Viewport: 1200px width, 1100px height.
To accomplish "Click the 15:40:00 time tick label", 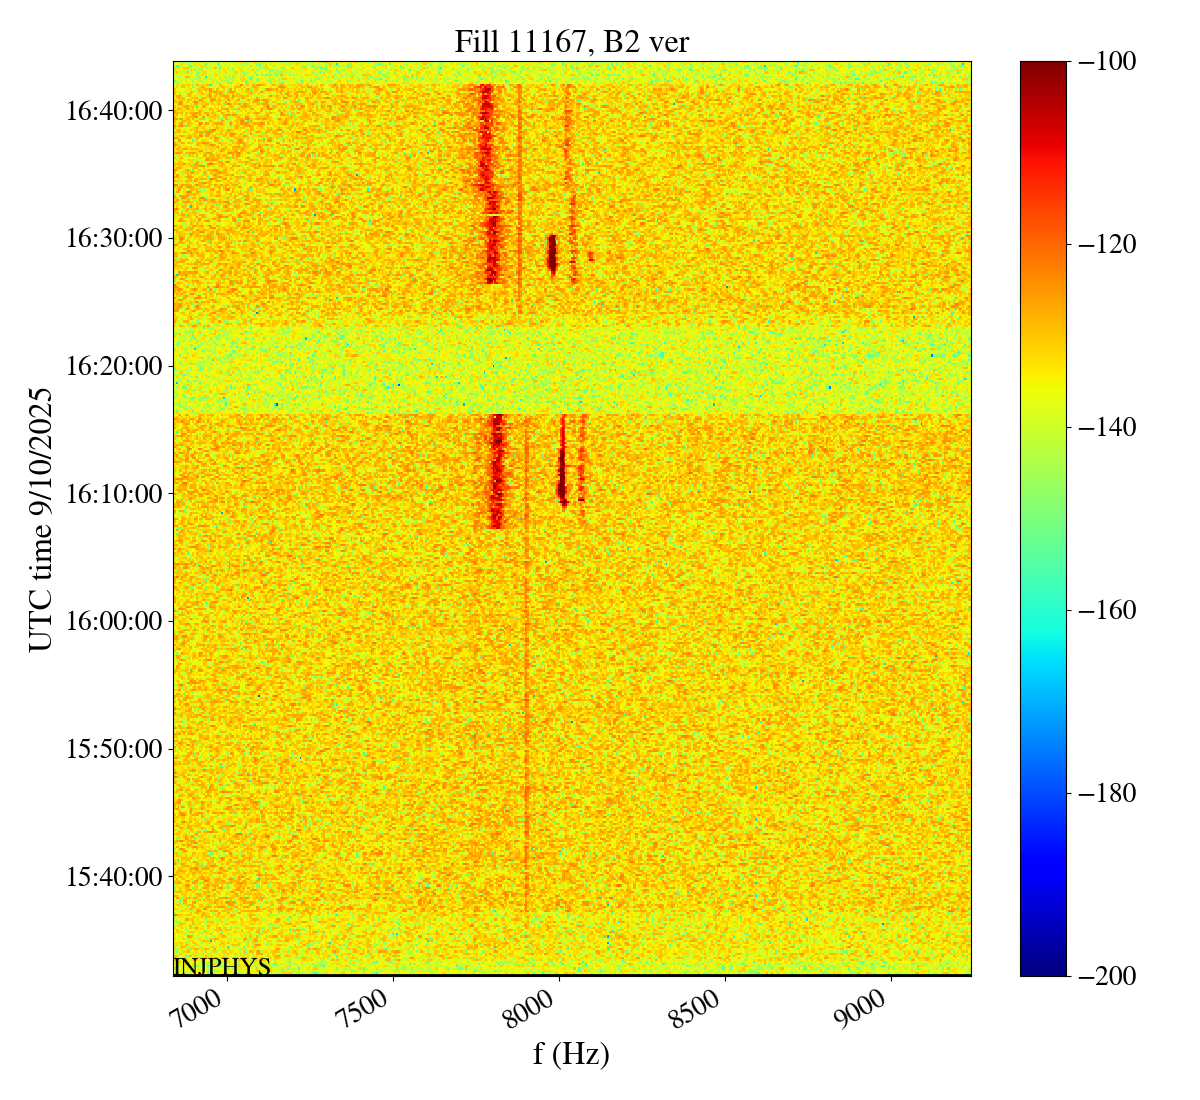I will (x=113, y=877).
